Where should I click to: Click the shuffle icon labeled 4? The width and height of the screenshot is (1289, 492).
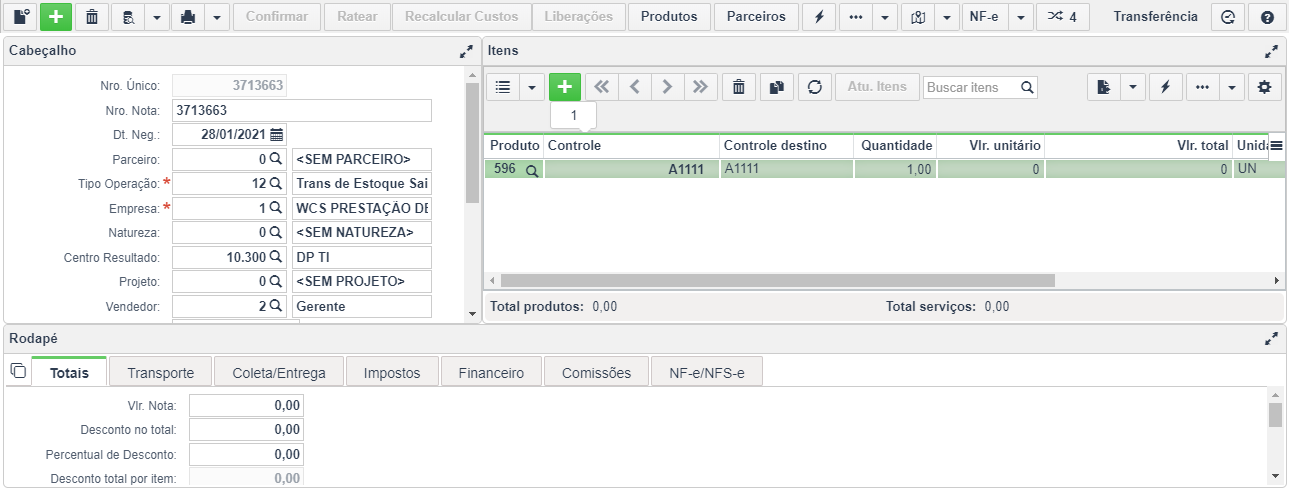pos(1062,17)
